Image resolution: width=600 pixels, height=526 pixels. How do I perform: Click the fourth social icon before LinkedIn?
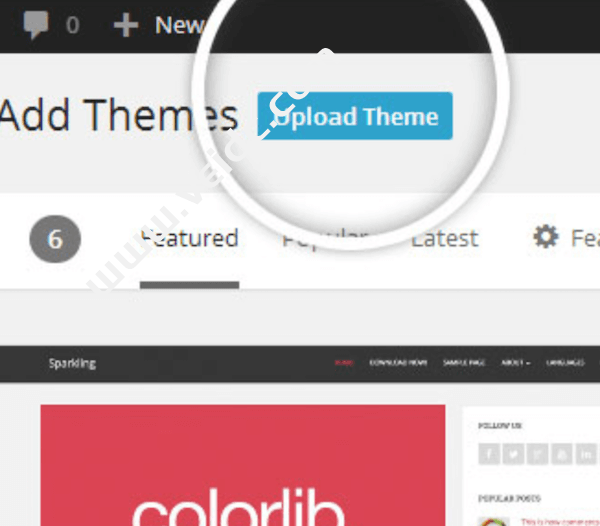point(562,454)
